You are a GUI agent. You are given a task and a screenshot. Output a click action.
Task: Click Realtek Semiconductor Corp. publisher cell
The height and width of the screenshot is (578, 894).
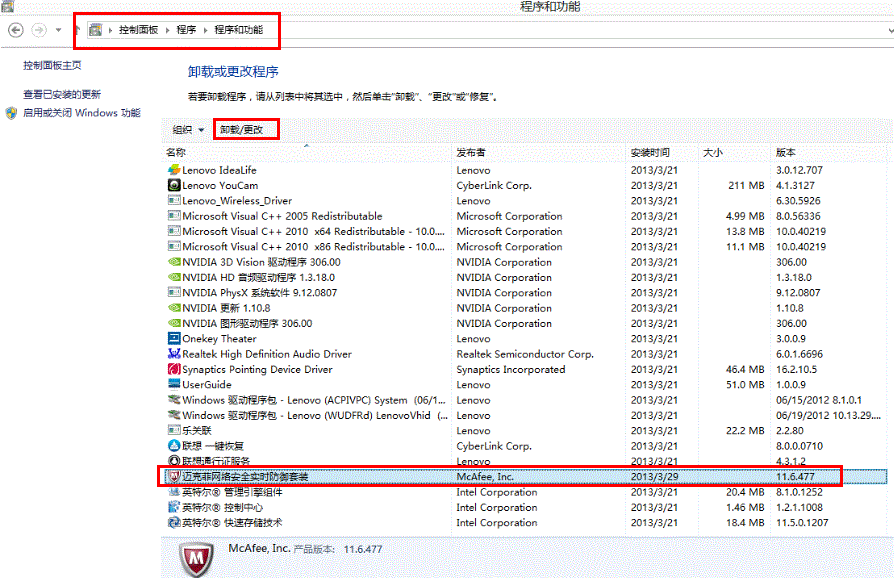[525, 354]
